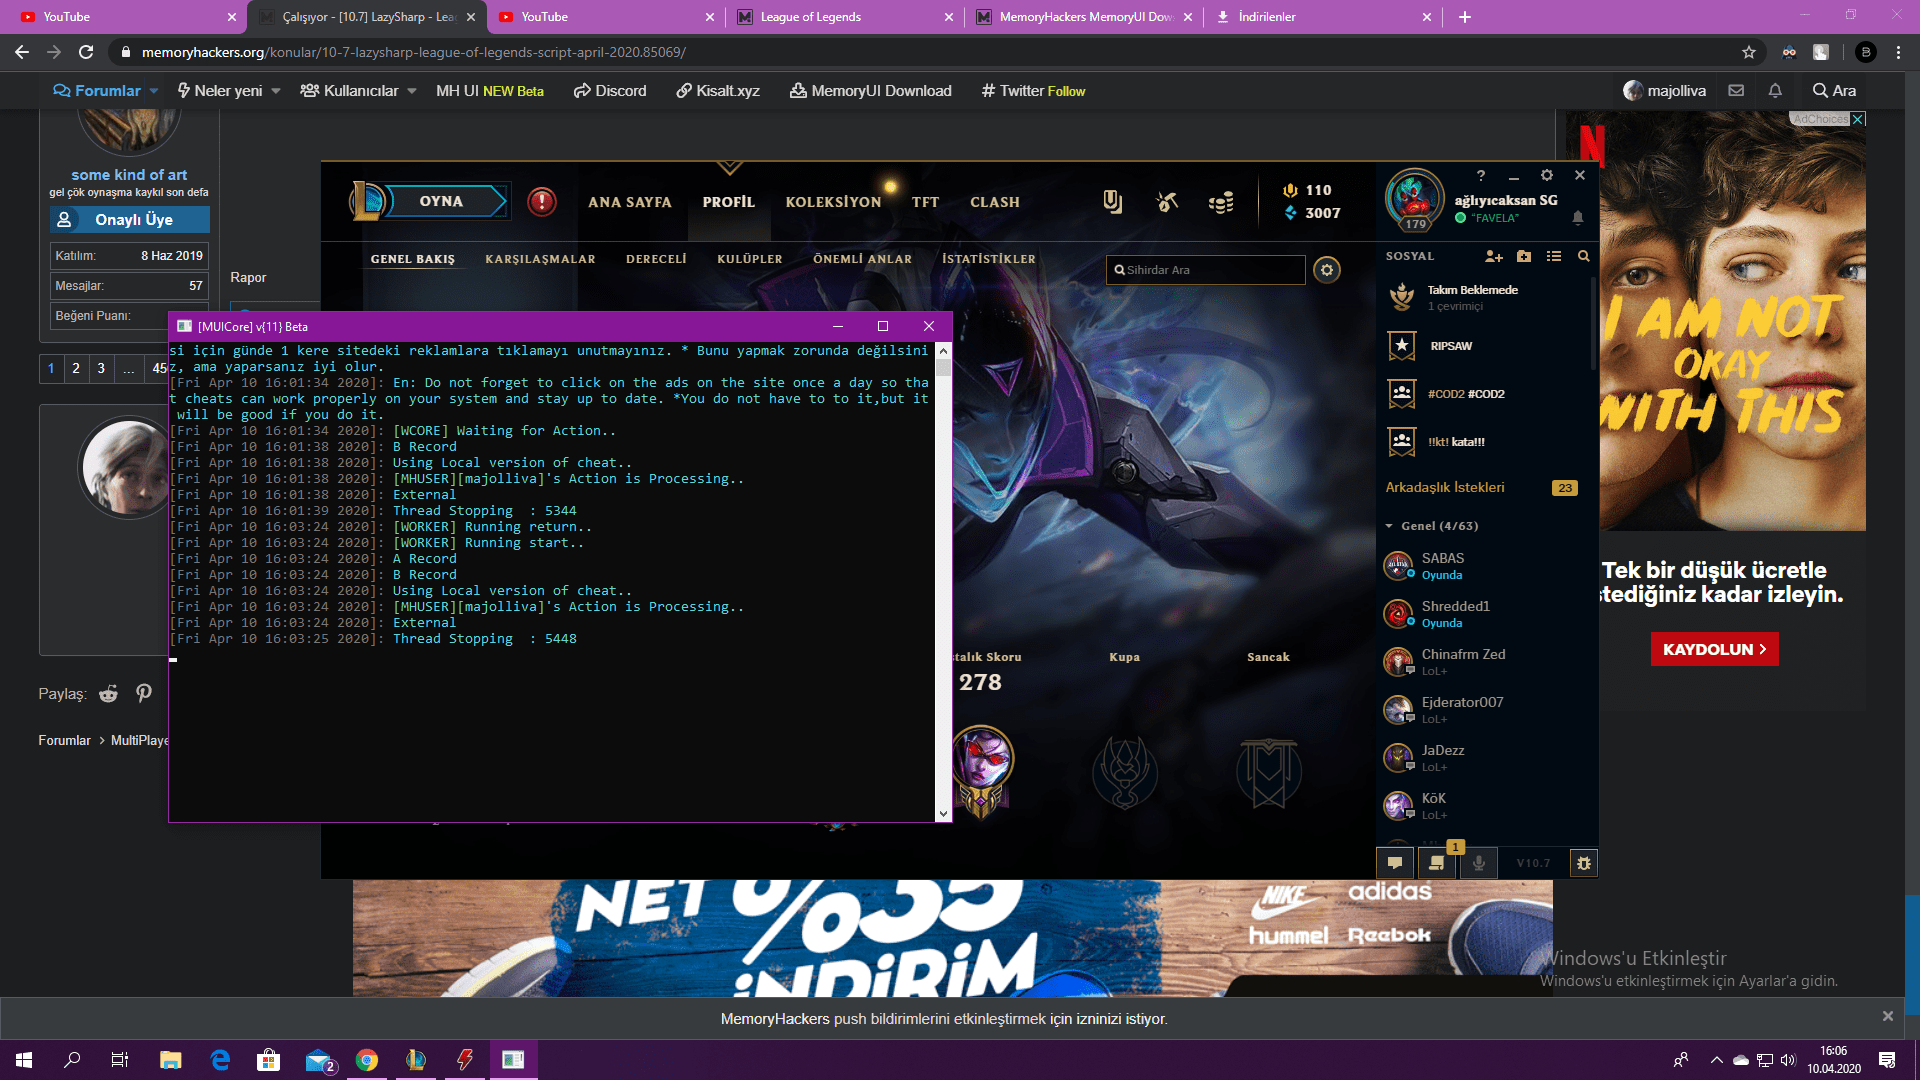Open the forum Ara search button

(1834, 91)
